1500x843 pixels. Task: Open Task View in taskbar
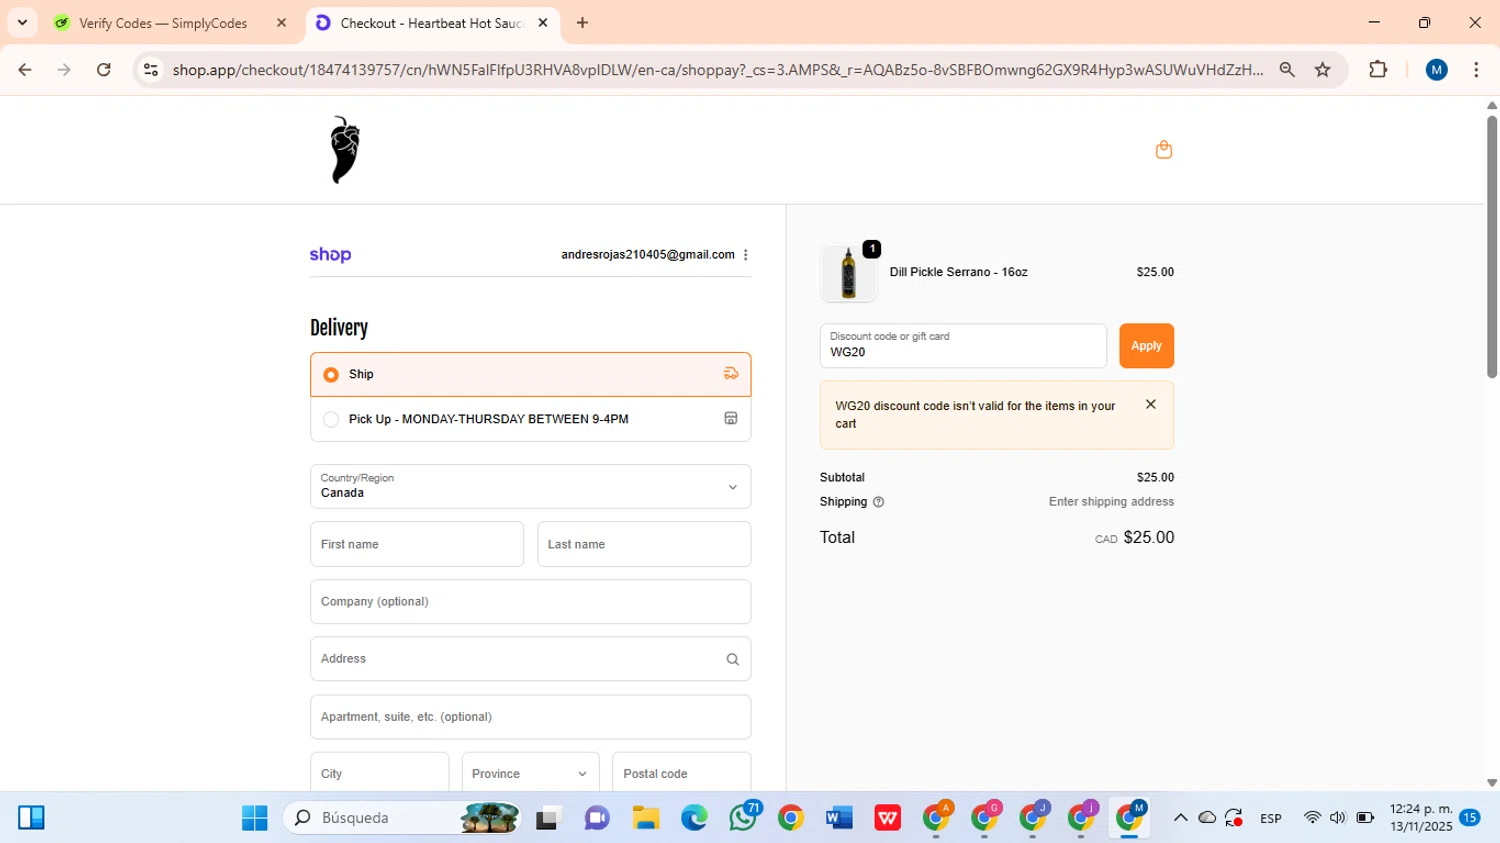point(548,818)
